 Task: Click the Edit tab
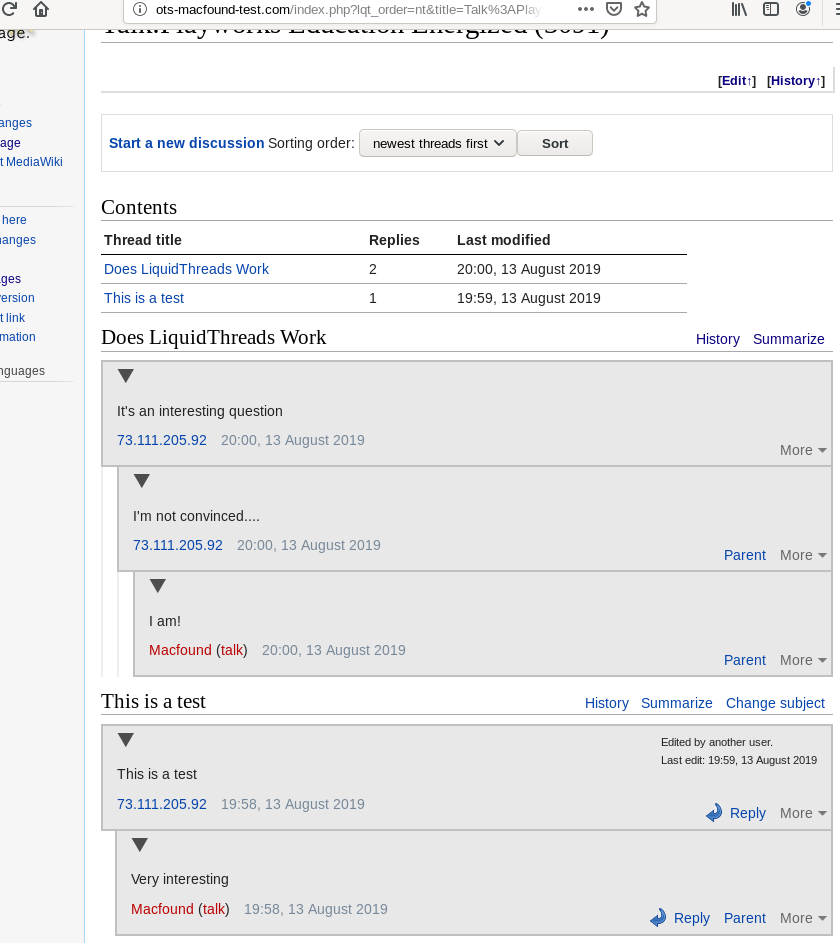coord(734,81)
